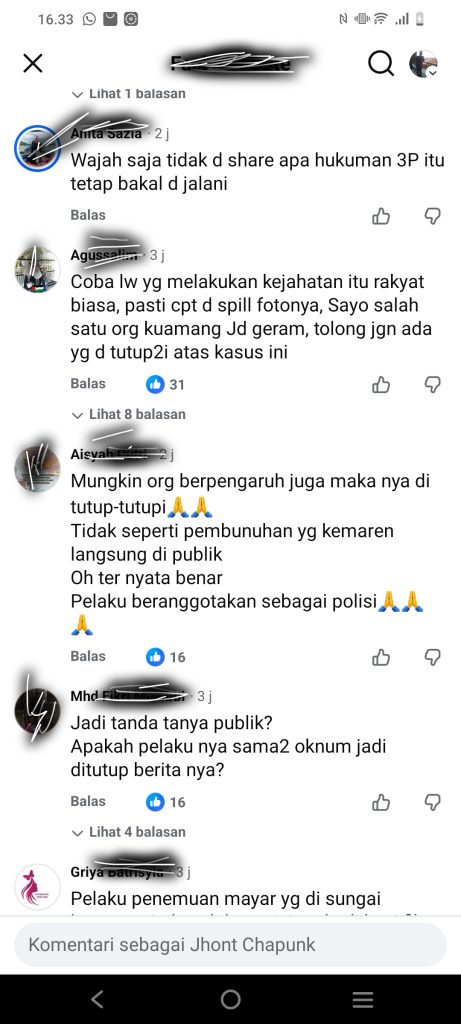
Task: View the 31 reactions count
Action: (165, 385)
